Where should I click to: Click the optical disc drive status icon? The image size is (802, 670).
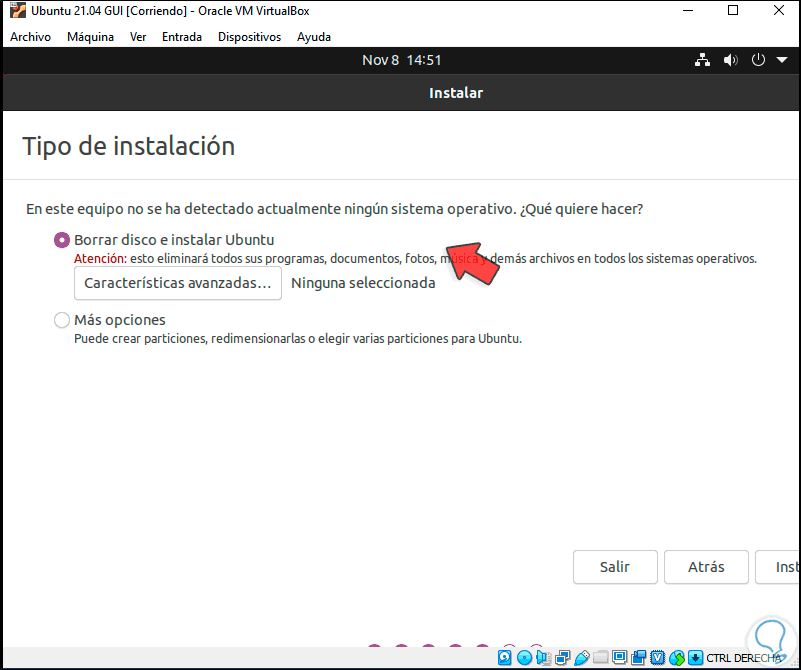coord(524,658)
